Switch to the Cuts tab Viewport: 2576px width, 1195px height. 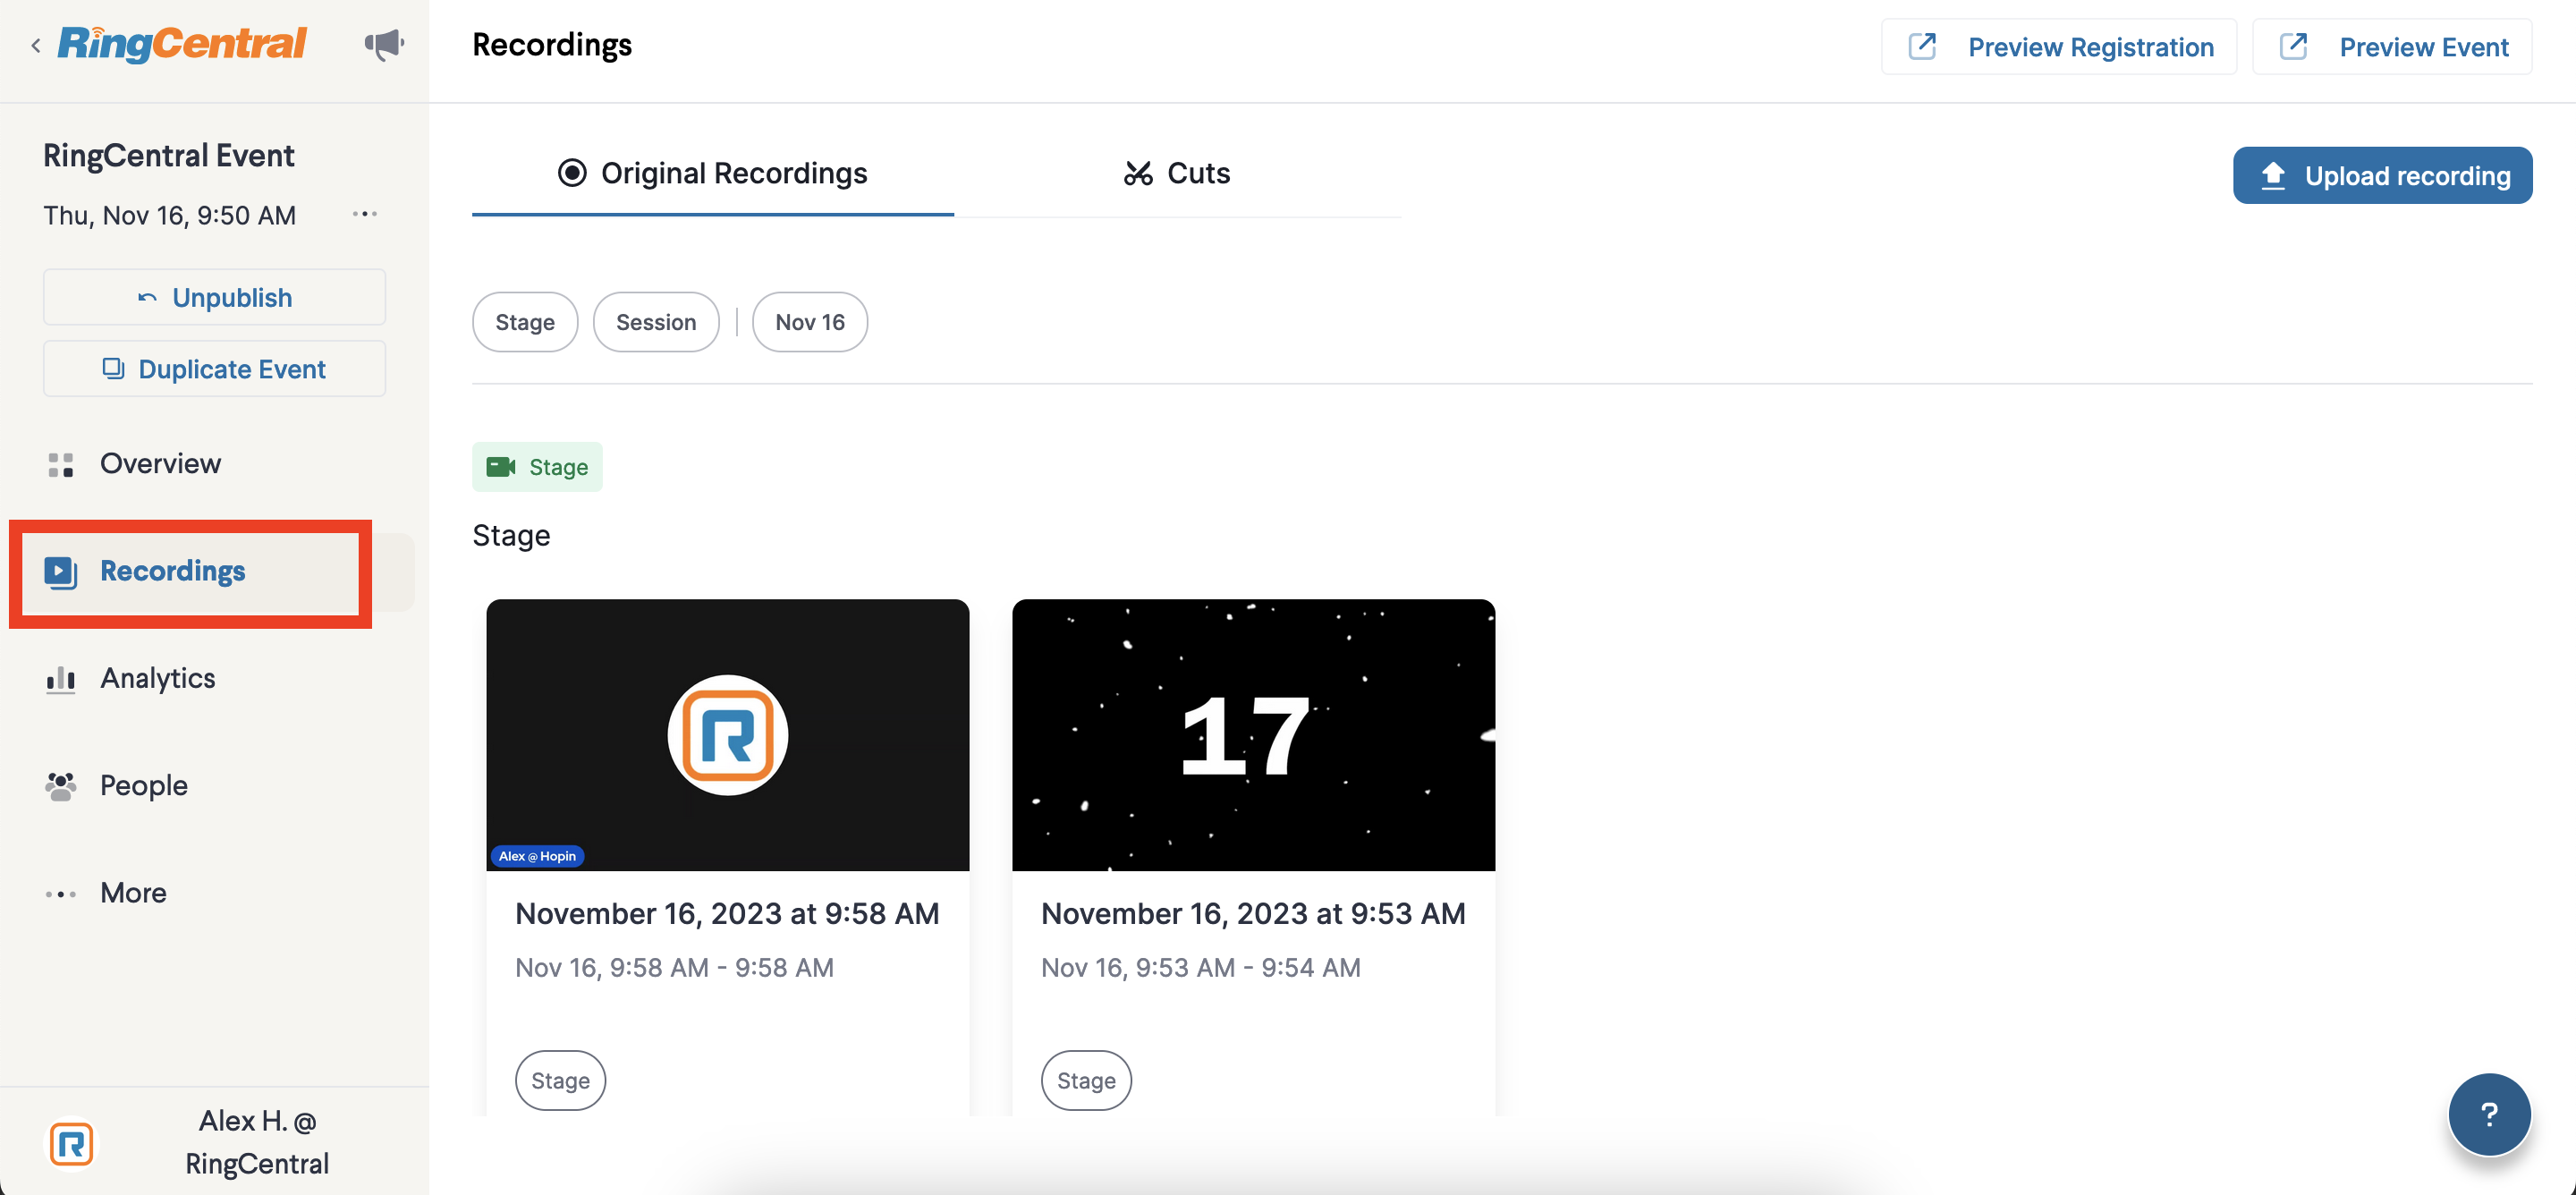click(x=1177, y=173)
